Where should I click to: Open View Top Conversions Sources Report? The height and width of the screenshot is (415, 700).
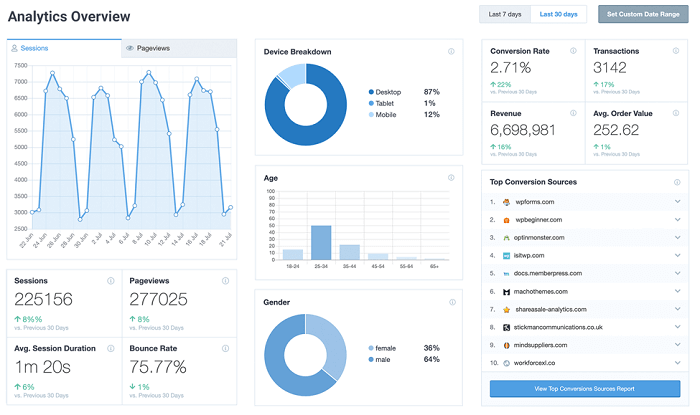585,389
